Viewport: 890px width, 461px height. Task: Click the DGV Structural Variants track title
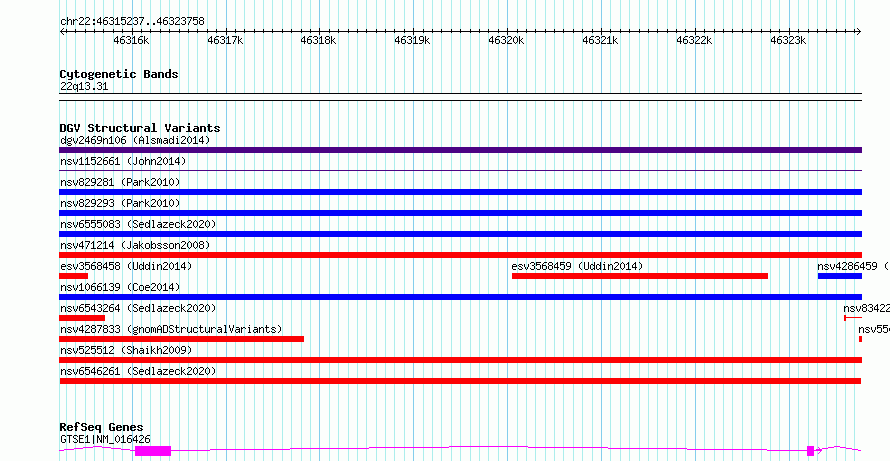pyautogui.click(x=140, y=128)
